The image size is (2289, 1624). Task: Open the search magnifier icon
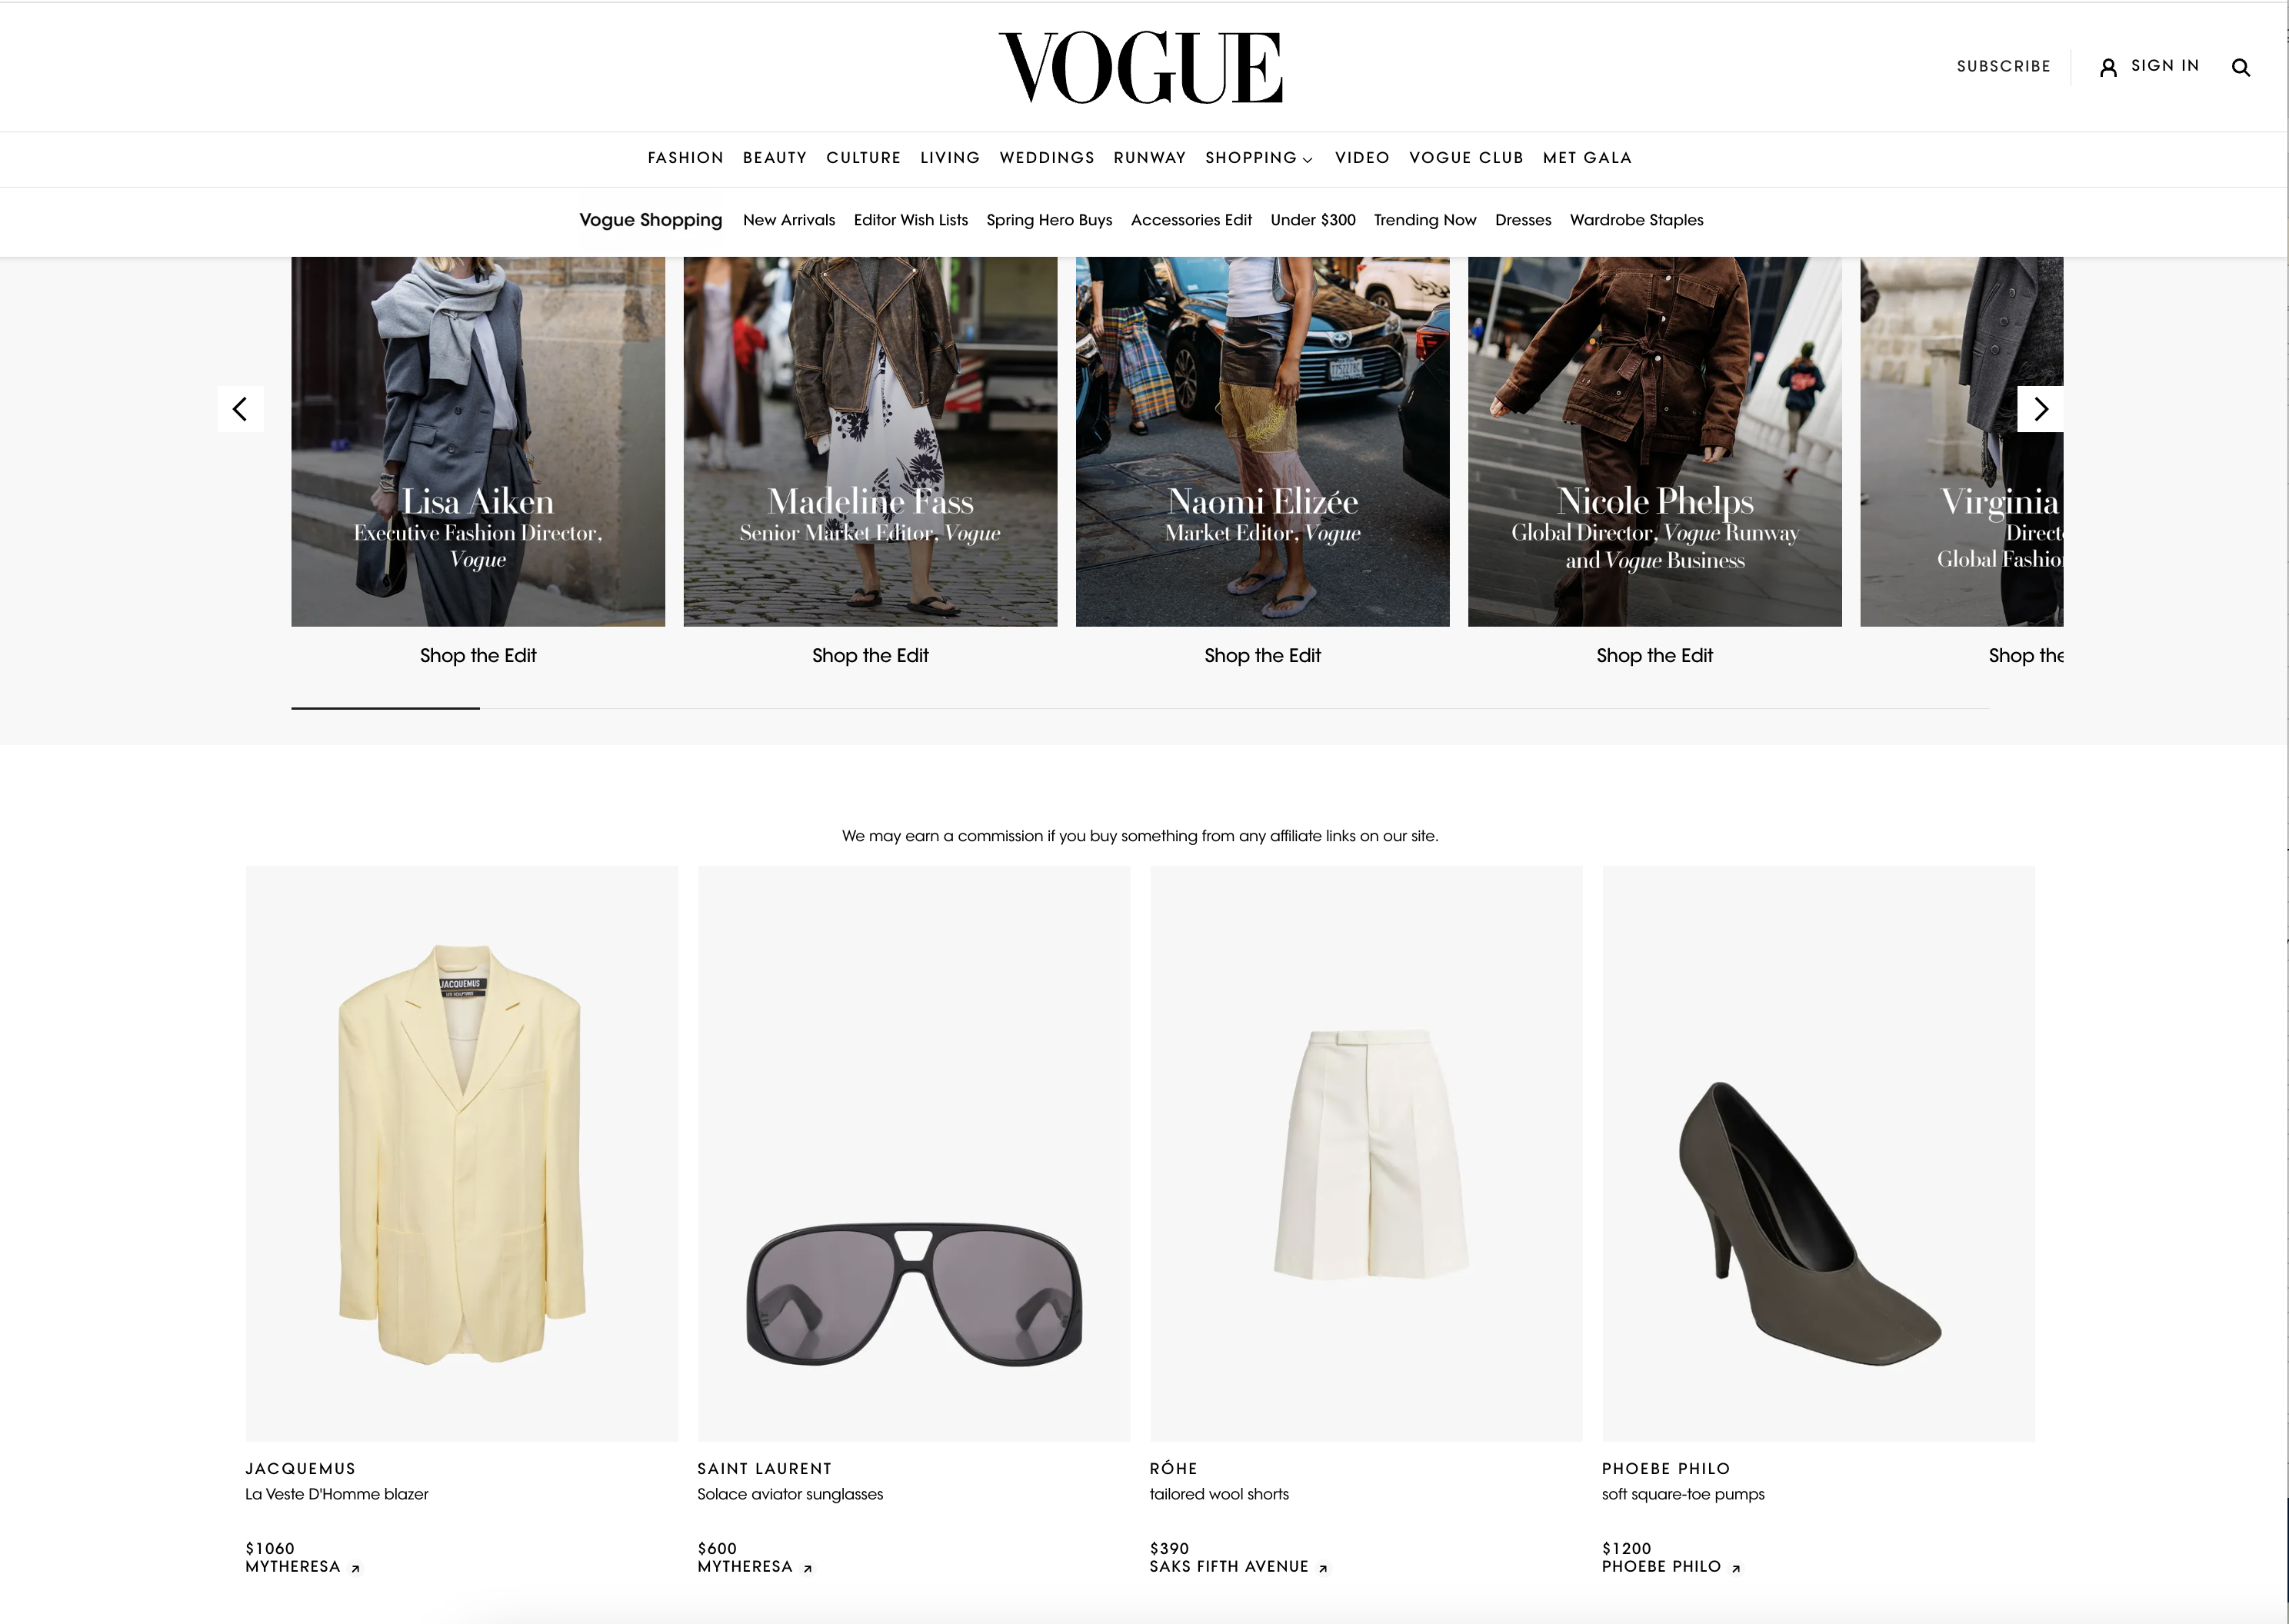pyautogui.click(x=2241, y=67)
